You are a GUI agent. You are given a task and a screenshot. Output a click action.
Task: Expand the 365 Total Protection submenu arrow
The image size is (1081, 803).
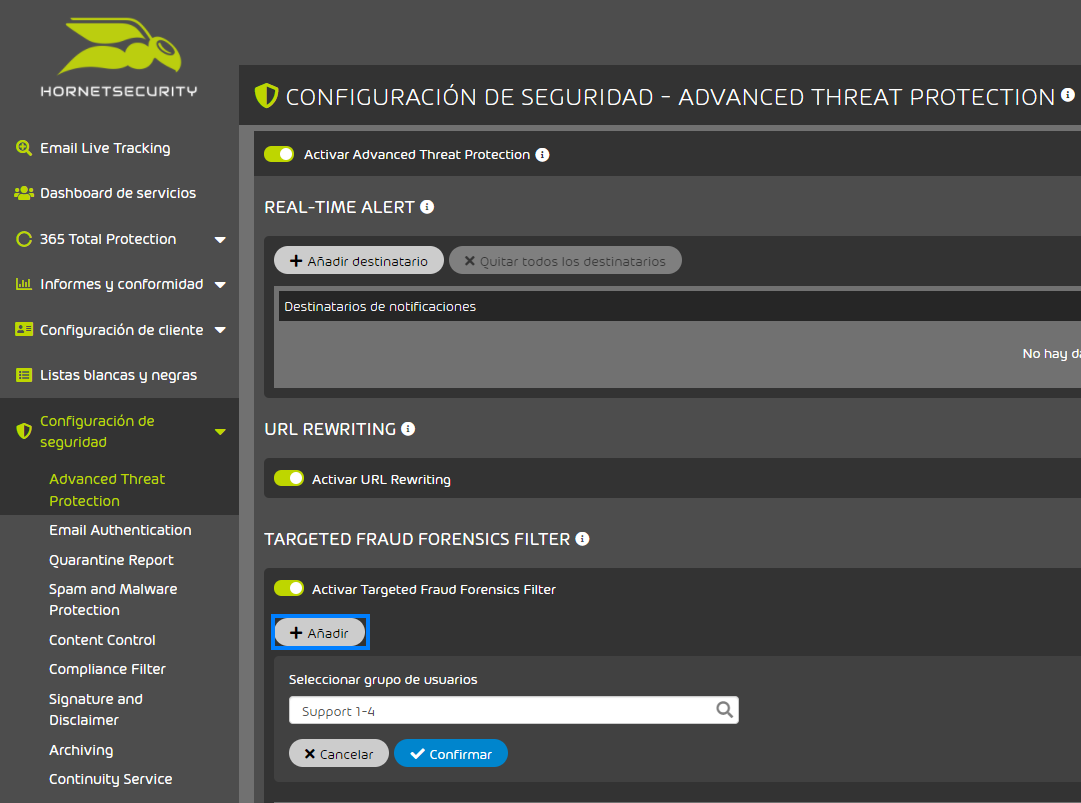220,240
